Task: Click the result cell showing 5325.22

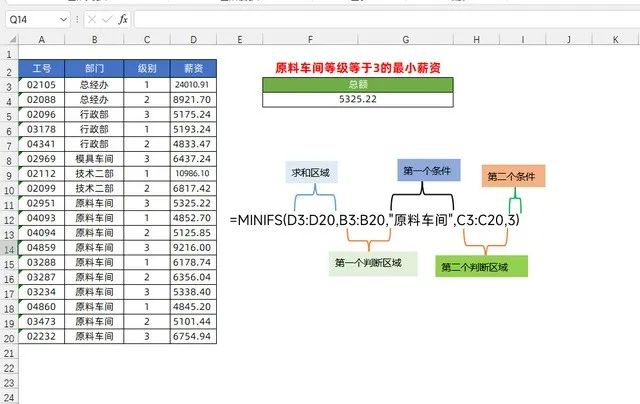Action: (357, 100)
